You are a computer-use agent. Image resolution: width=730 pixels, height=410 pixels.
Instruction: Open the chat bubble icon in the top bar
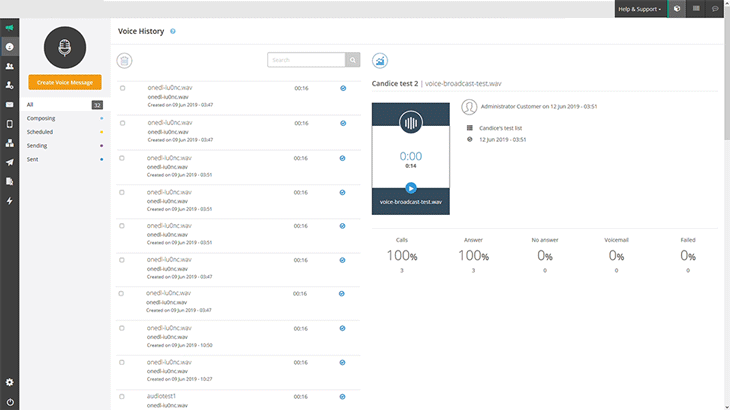point(715,8)
